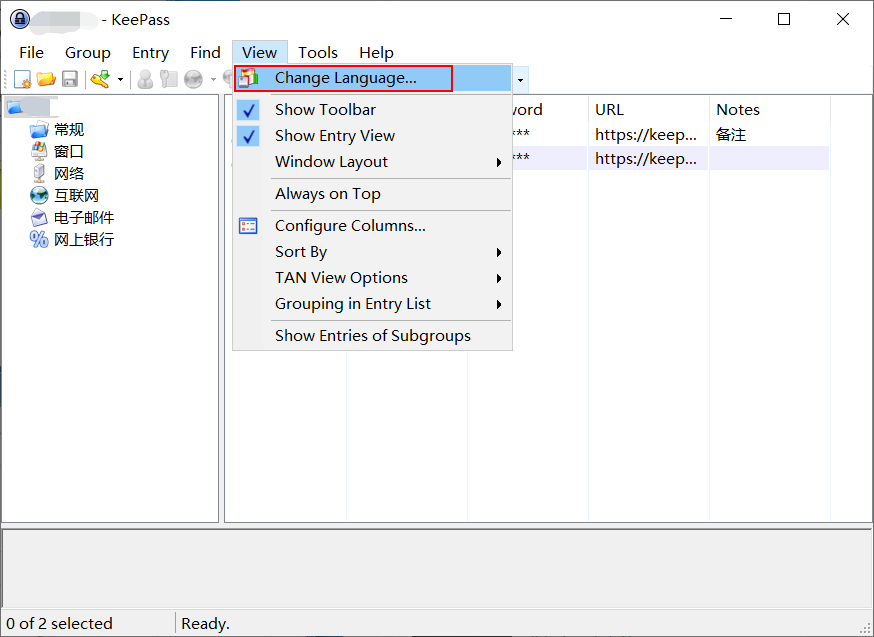Screen dimensions: 874x637
Task: Select the root database folder icon
Action: tap(14, 107)
